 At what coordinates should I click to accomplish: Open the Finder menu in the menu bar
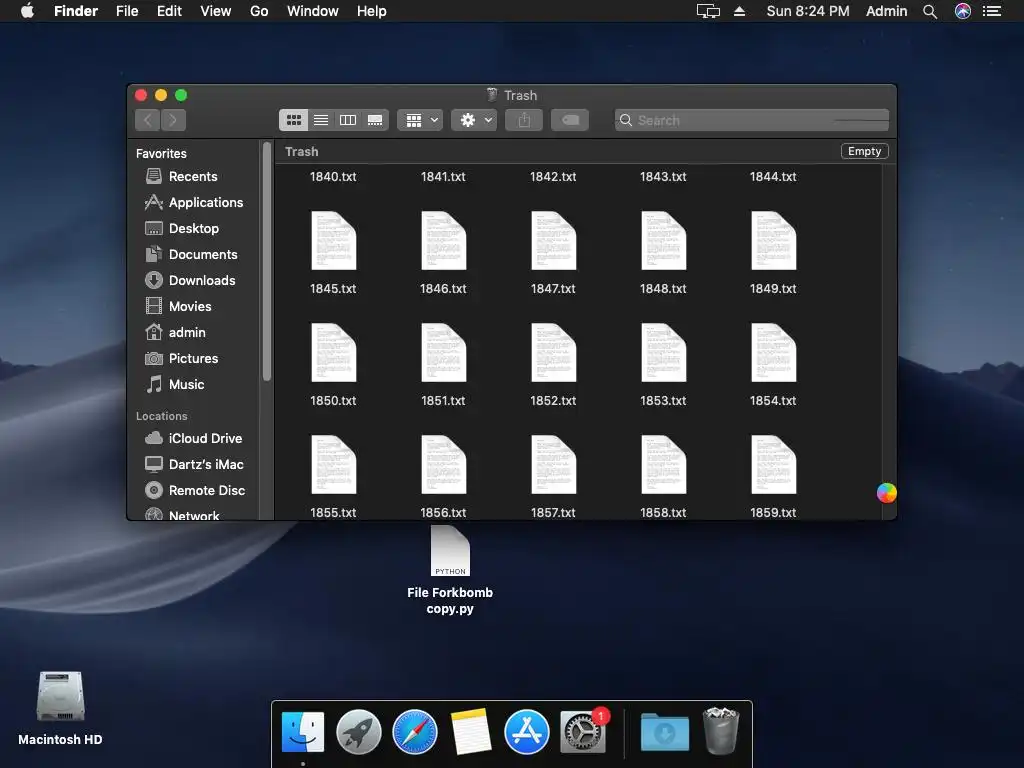pos(76,11)
